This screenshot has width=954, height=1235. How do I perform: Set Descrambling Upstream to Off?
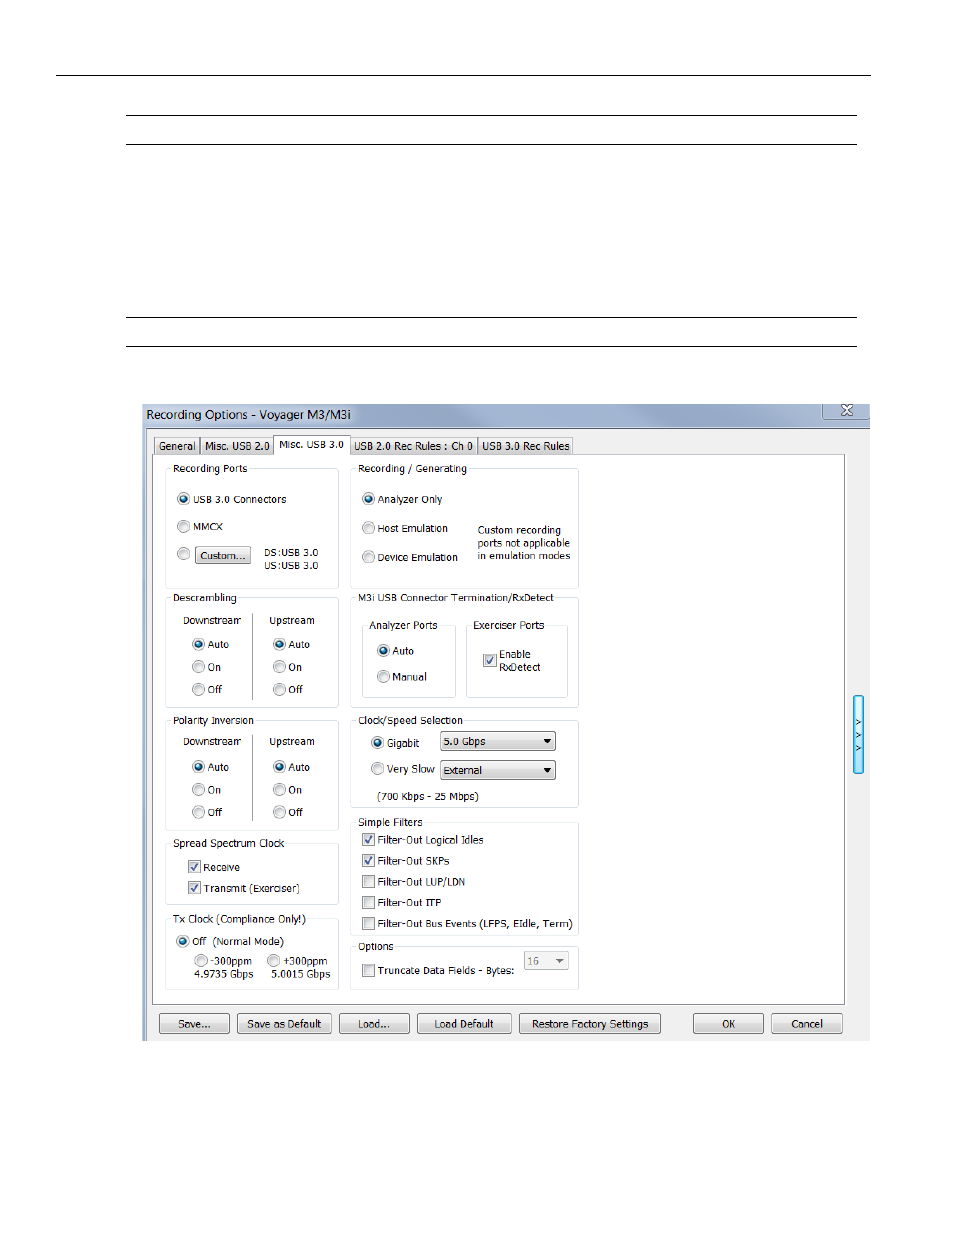click(279, 689)
